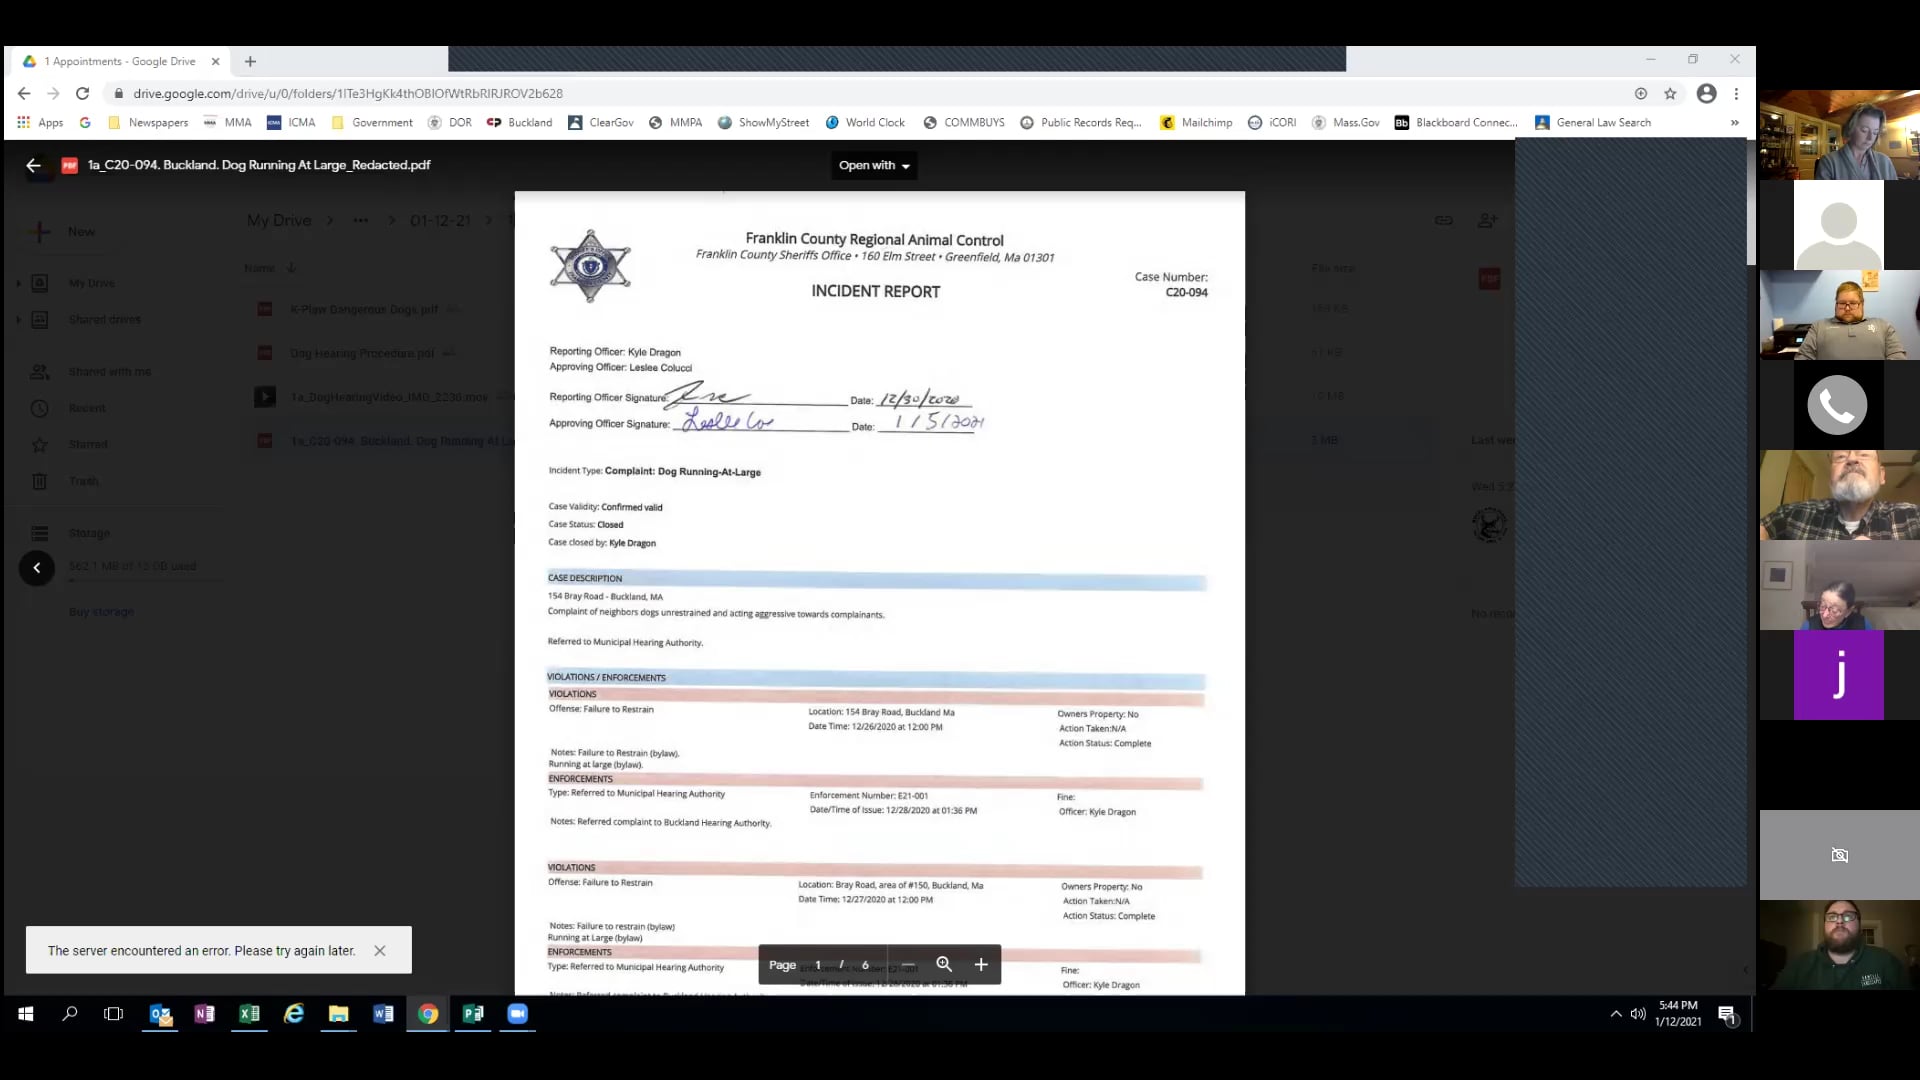Click the PDF page number field
Viewport: 1920px width, 1080px height.
[818, 965]
